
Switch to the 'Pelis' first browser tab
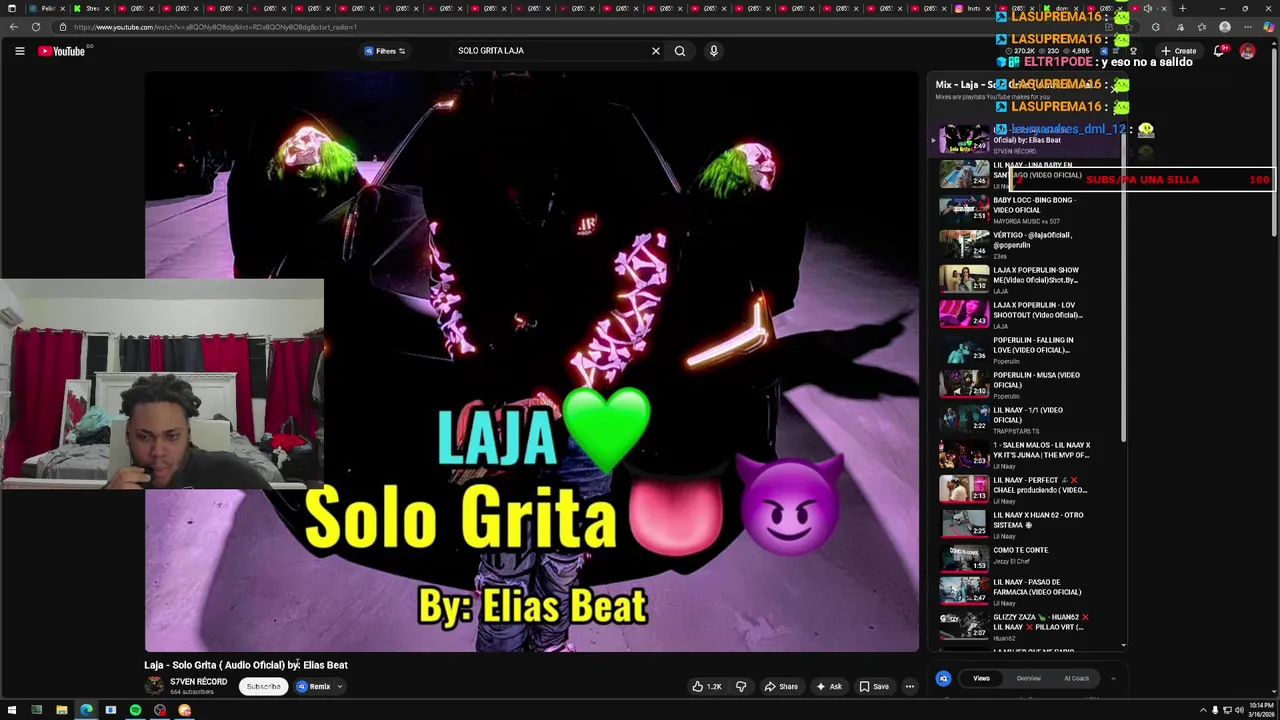(45, 9)
